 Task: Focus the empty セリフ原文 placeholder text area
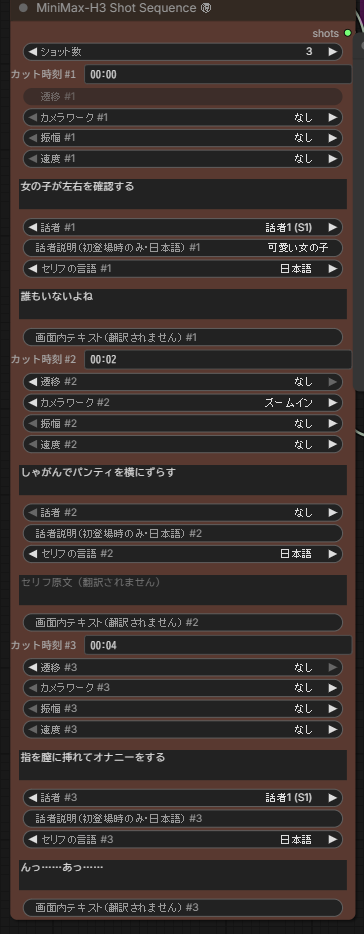(183, 590)
